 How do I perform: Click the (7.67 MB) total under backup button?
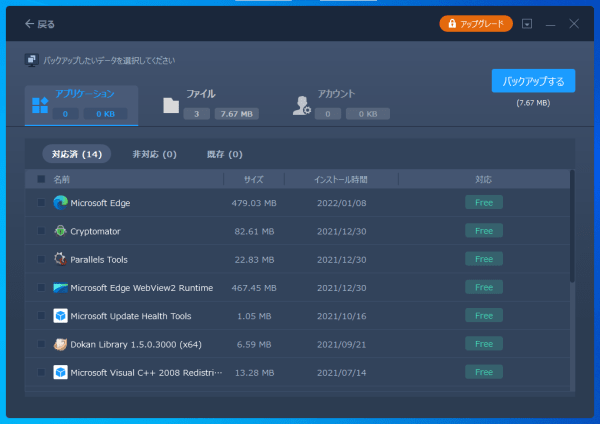tap(533, 103)
